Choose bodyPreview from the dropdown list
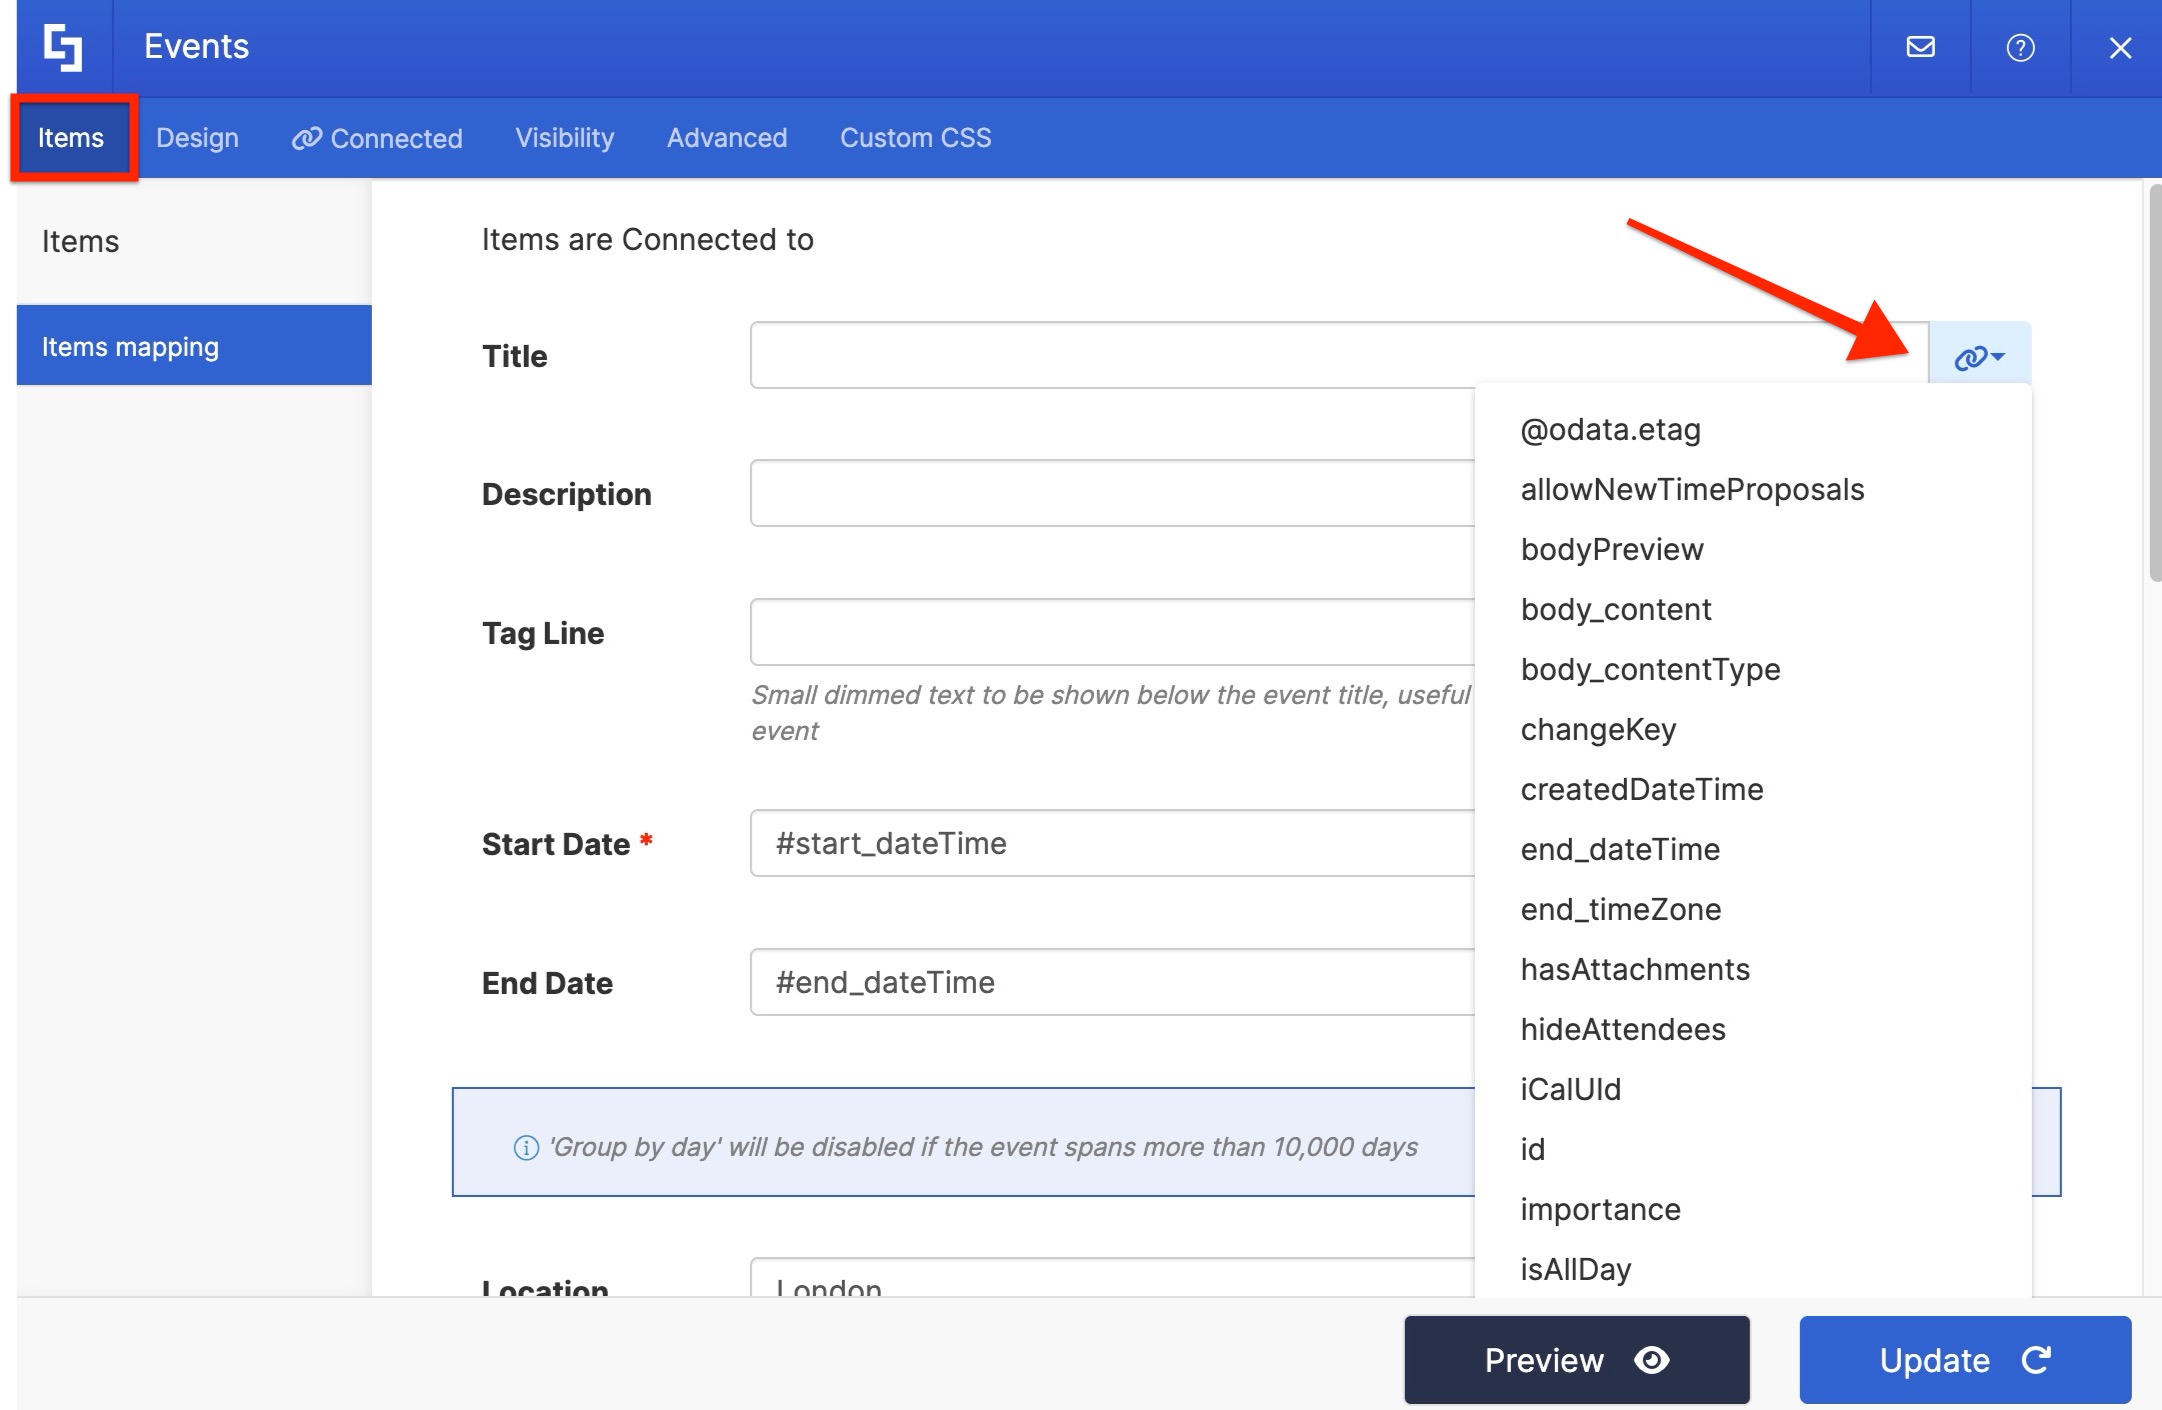The height and width of the screenshot is (1410, 2162). point(1611,549)
